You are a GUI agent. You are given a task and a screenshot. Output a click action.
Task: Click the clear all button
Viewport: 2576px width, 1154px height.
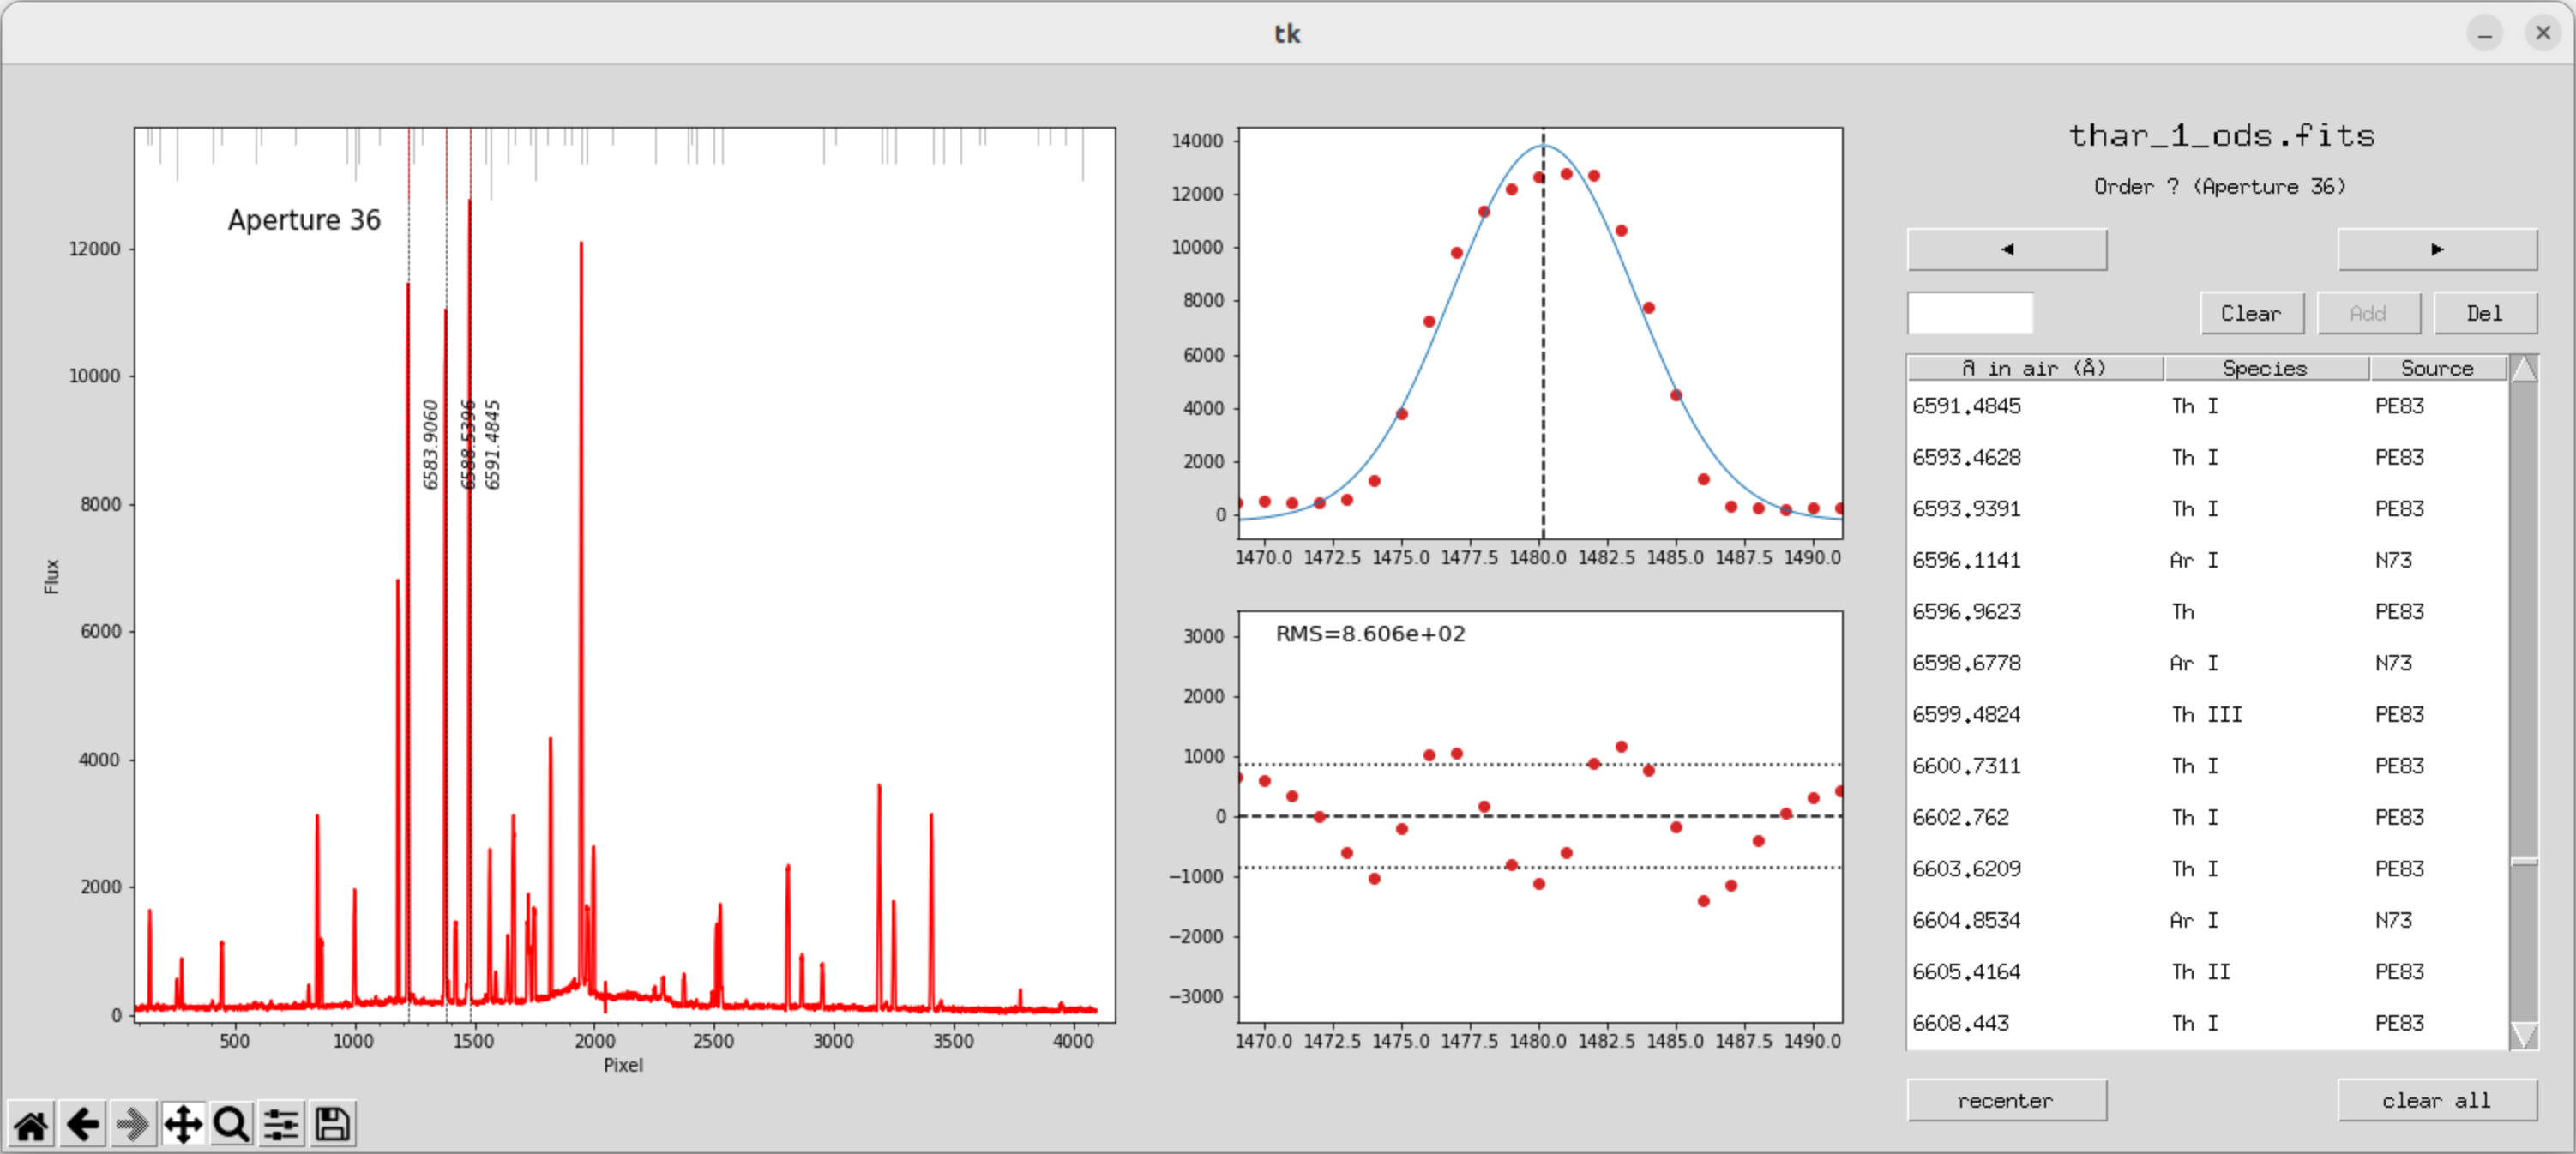point(2436,1100)
